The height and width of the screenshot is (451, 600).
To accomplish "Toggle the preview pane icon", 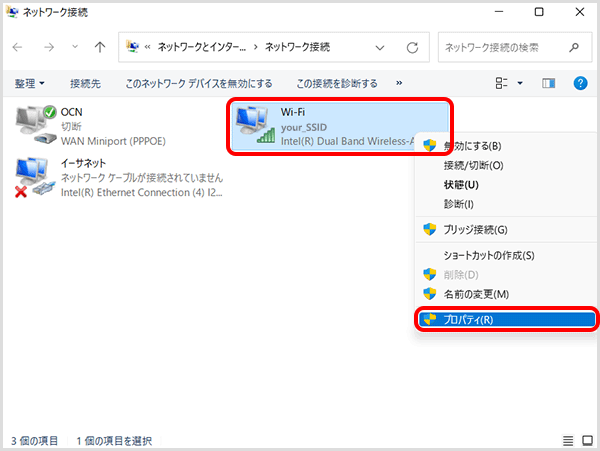I will 548,83.
